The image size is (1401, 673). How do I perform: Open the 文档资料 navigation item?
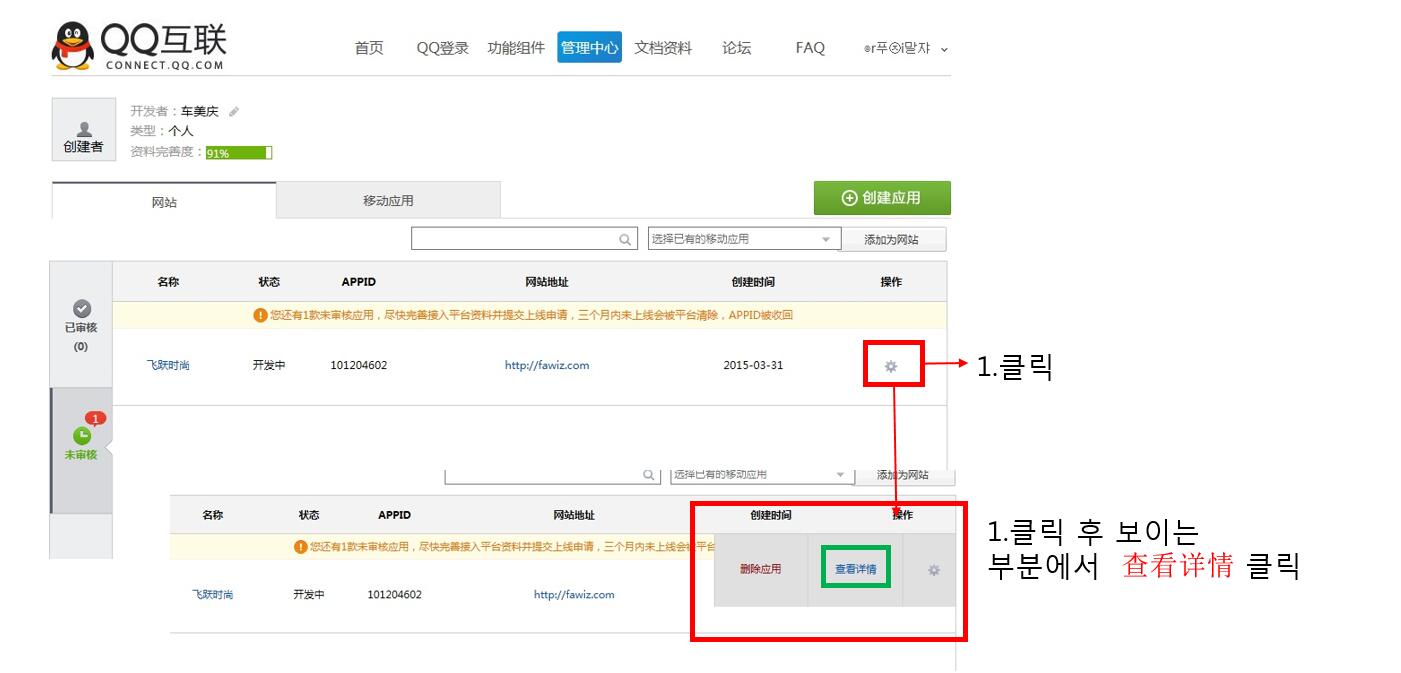click(663, 48)
